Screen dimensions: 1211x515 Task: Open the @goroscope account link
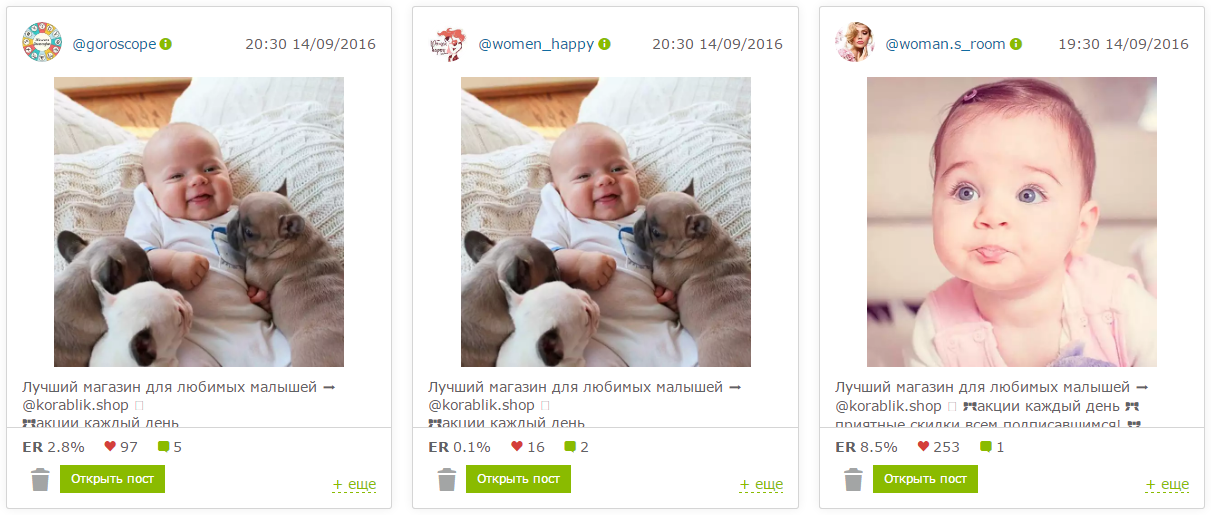point(114,44)
